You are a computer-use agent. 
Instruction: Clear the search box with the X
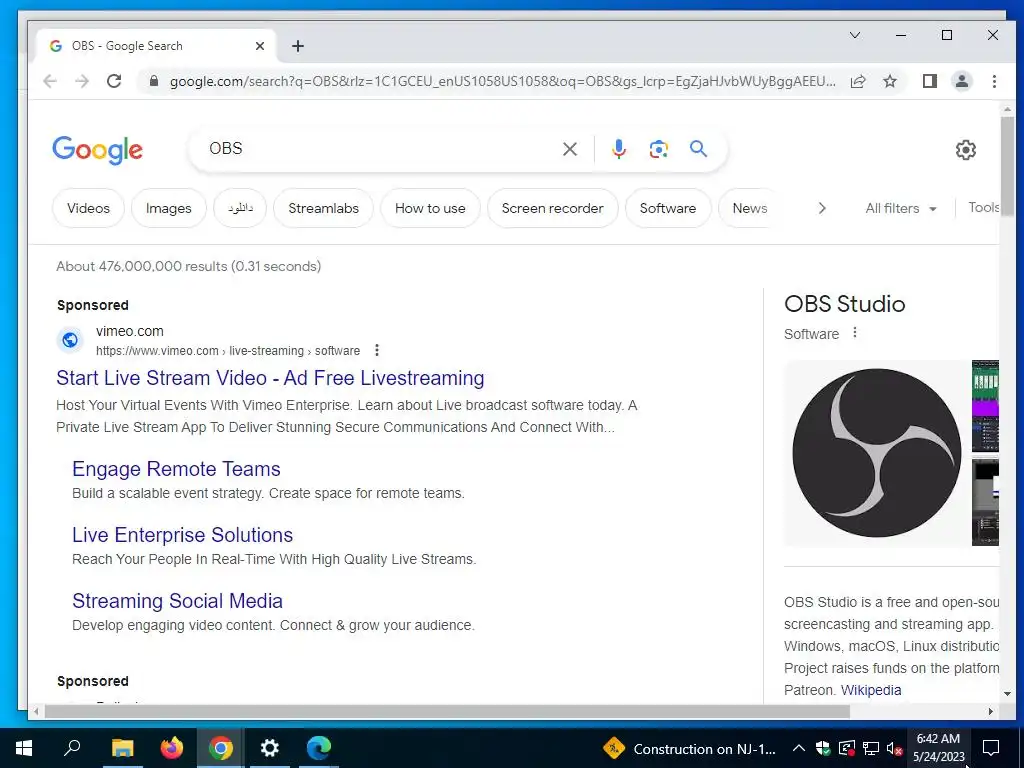point(569,149)
